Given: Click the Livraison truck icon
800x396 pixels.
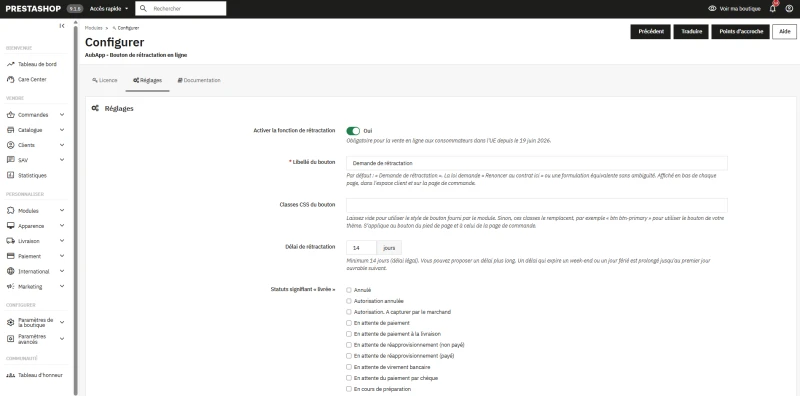Looking at the screenshot, I should 11,241.
